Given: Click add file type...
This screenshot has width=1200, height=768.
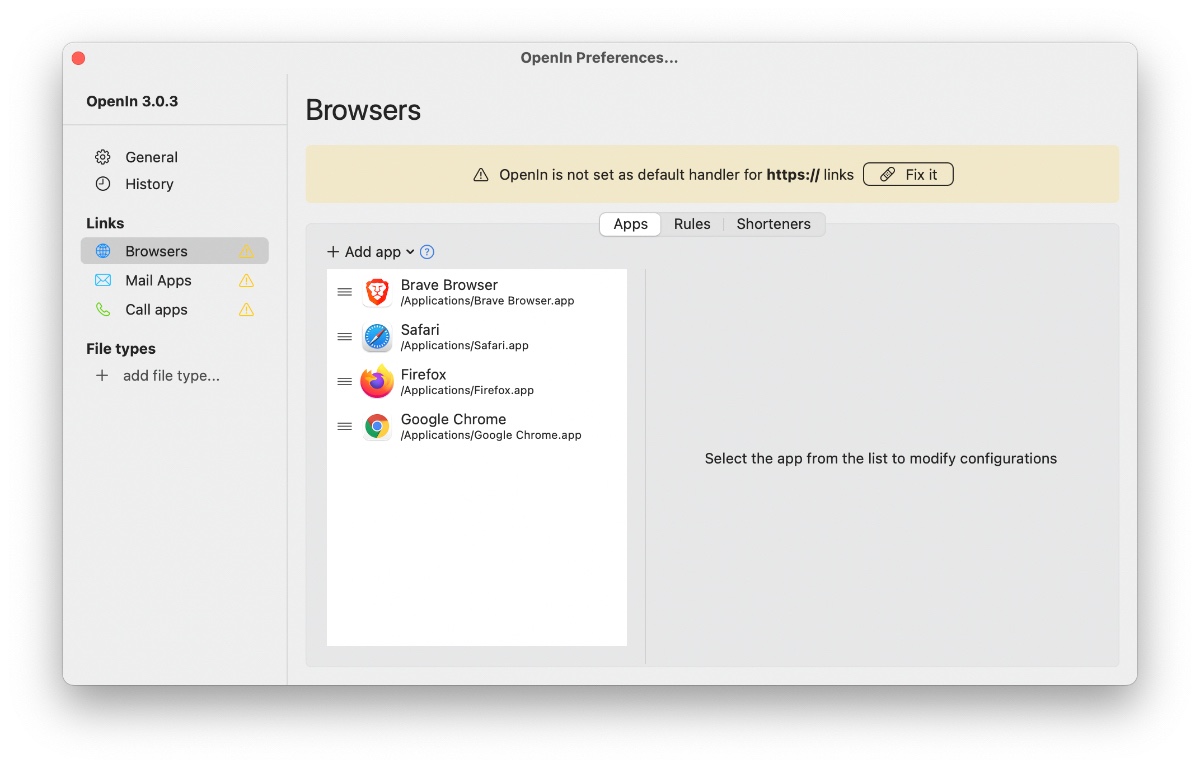Looking at the screenshot, I should tap(171, 376).
